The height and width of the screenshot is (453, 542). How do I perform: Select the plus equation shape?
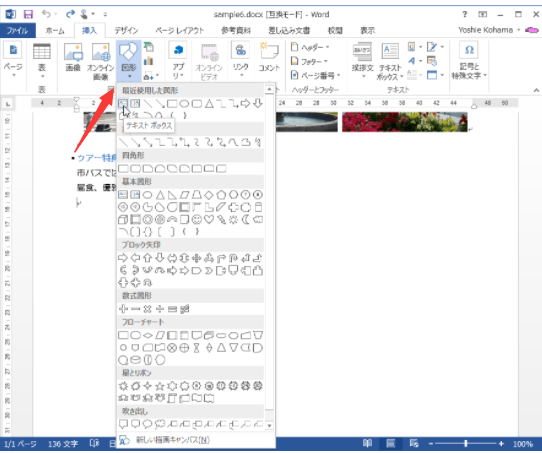123,309
